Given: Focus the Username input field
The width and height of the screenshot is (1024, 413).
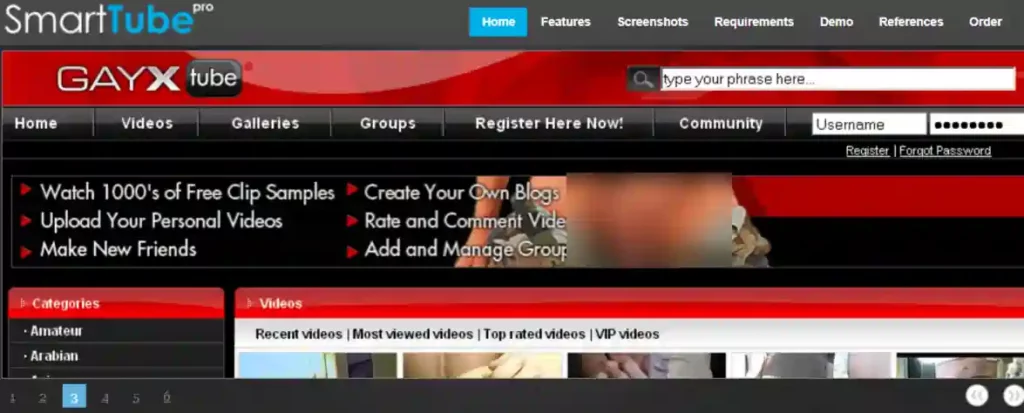Looking at the screenshot, I should (868, 125).
